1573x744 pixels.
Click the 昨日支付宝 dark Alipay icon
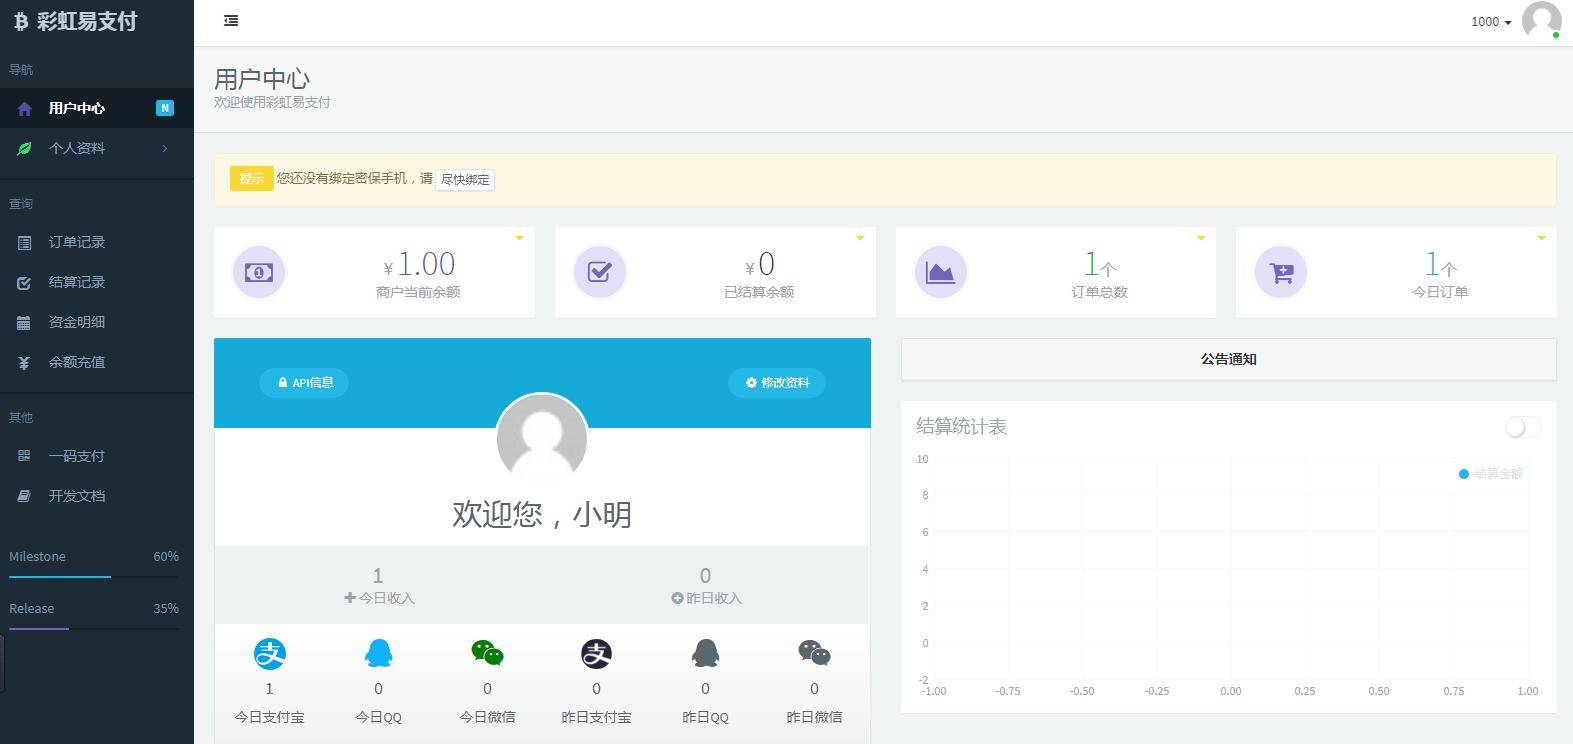pos(596,654)
